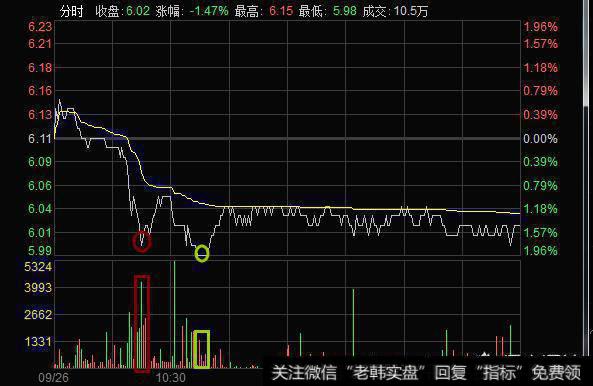
Task: Click the 3993 volume axis label
Action: 38,288
